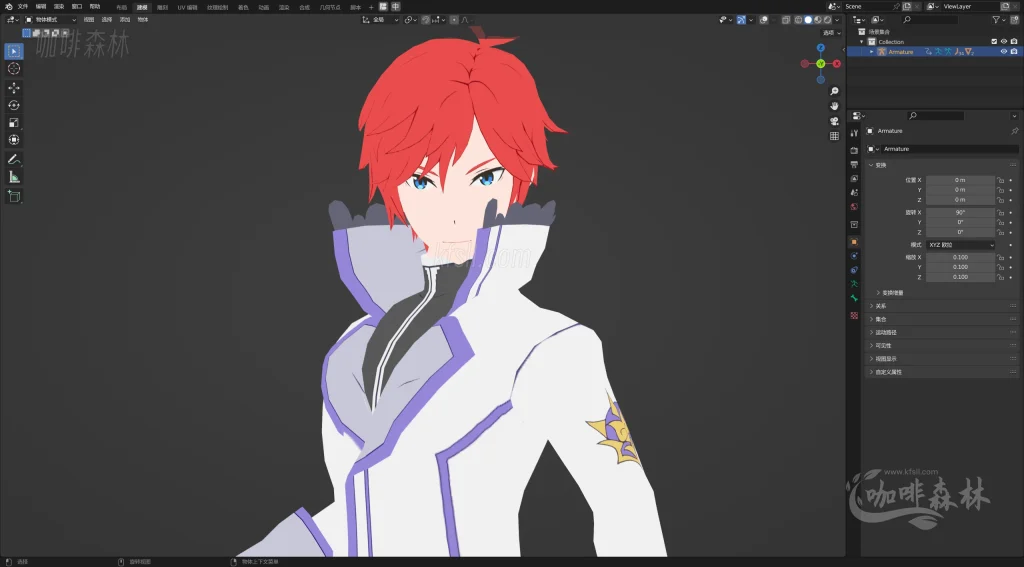The width and height of the screenshot is (1024, 567).
Task: Switch to the 几何节点 workspace tab
Action: pos(330,7)
